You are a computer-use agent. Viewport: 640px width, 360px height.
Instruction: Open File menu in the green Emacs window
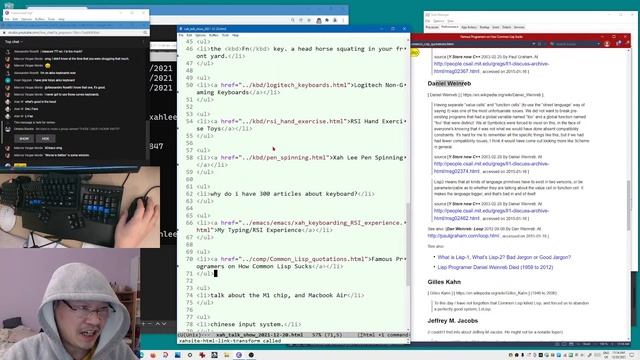click(x=181, y=35)
